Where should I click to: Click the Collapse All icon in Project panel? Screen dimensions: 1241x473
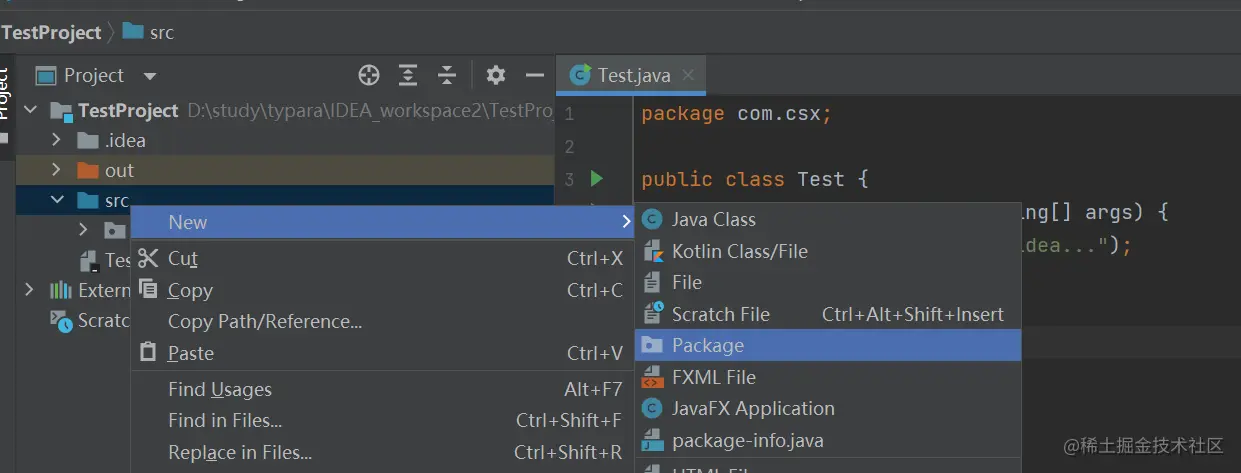pos(447,75)
